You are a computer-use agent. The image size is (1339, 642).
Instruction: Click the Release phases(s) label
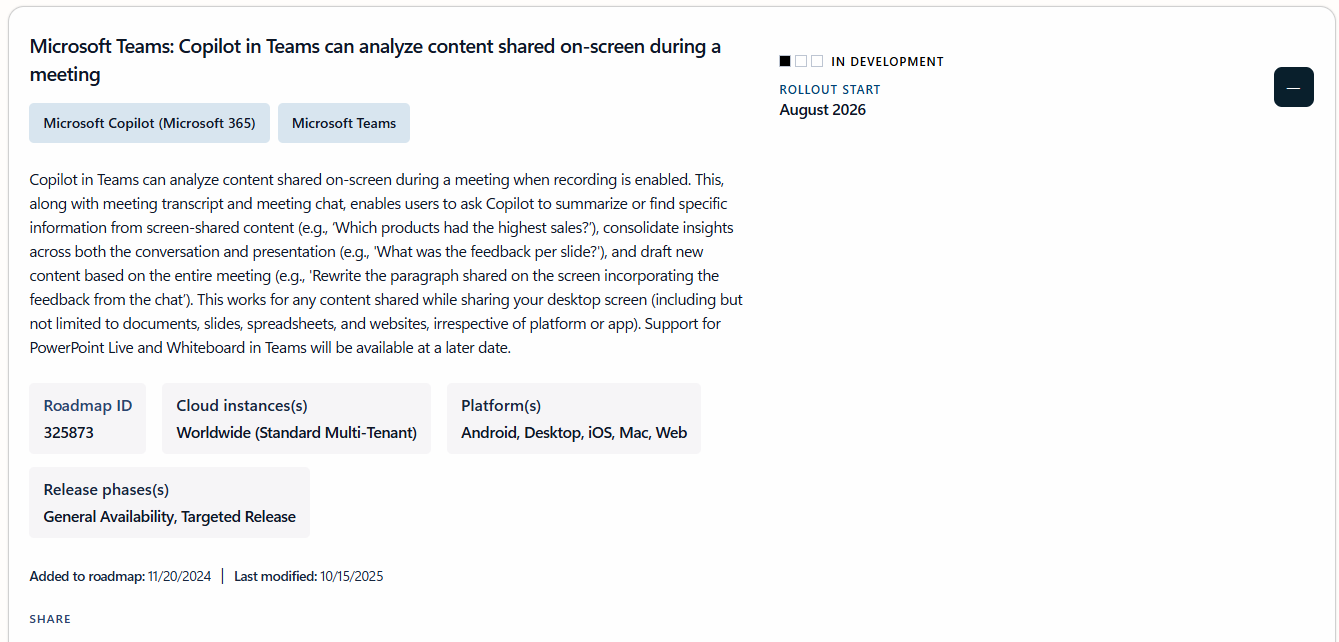click(106, 489)
